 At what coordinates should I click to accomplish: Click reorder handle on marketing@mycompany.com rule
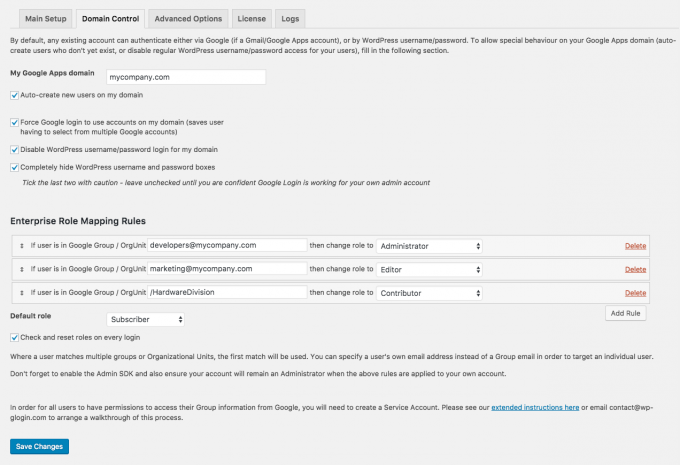tap(22, 269)
